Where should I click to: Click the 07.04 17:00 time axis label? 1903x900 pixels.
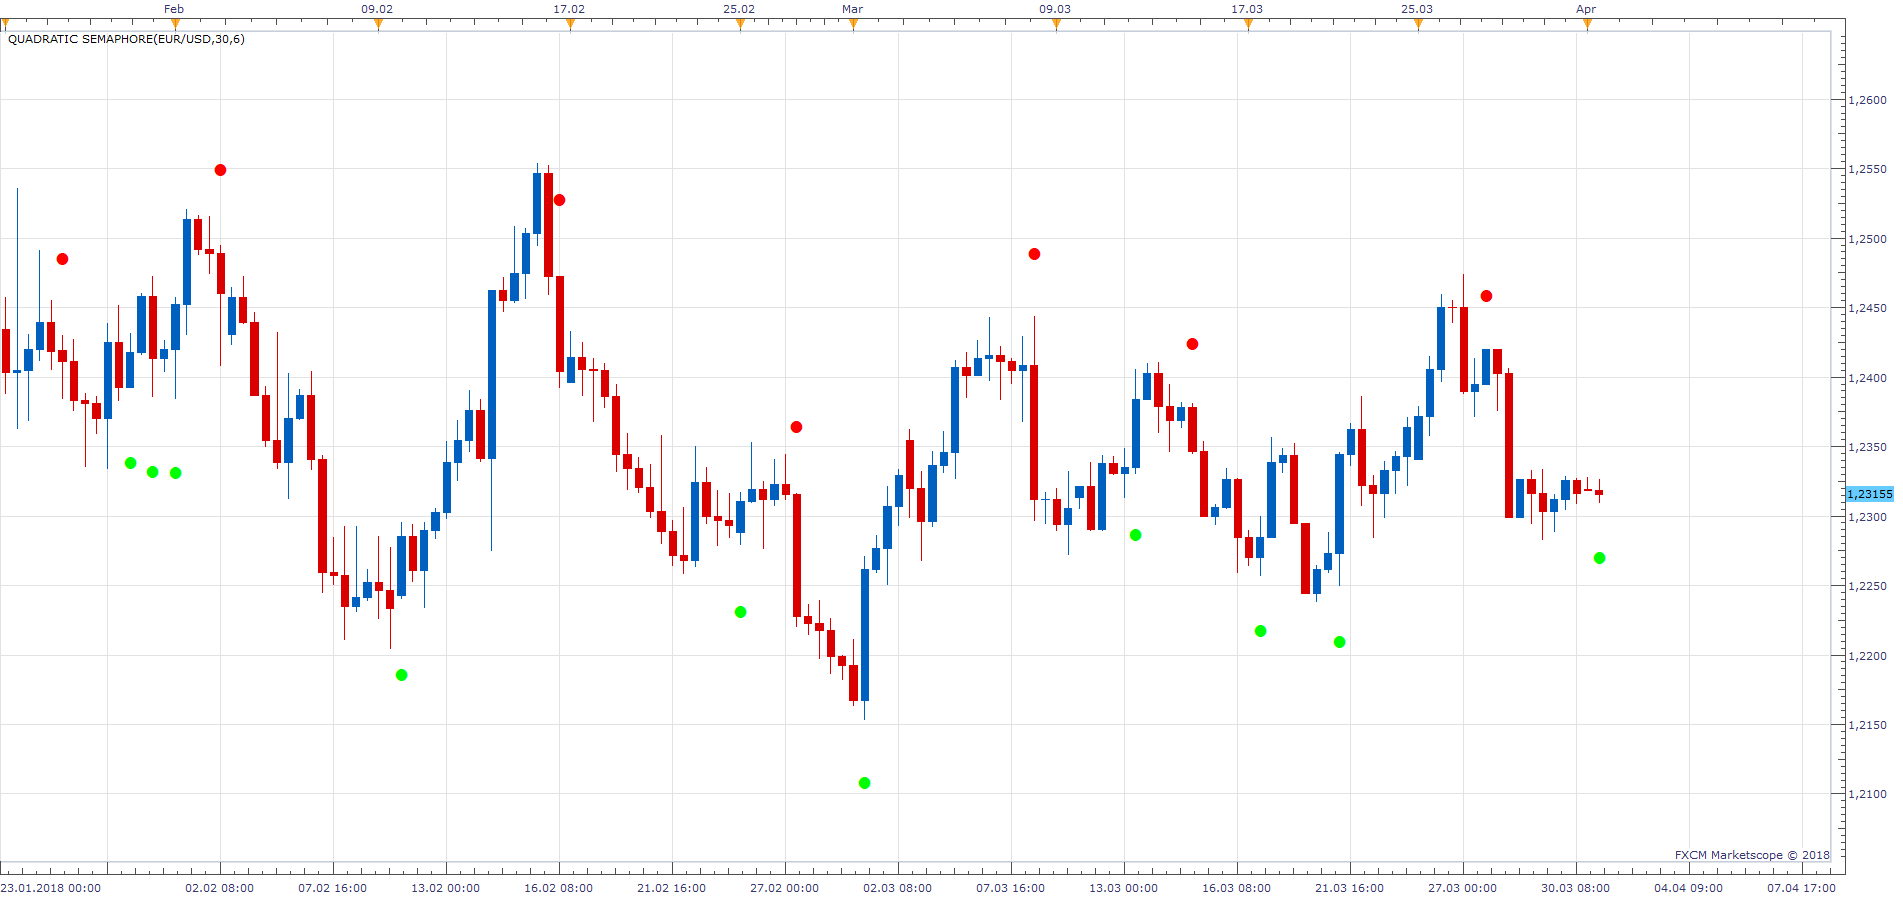tap(1802, 888)
